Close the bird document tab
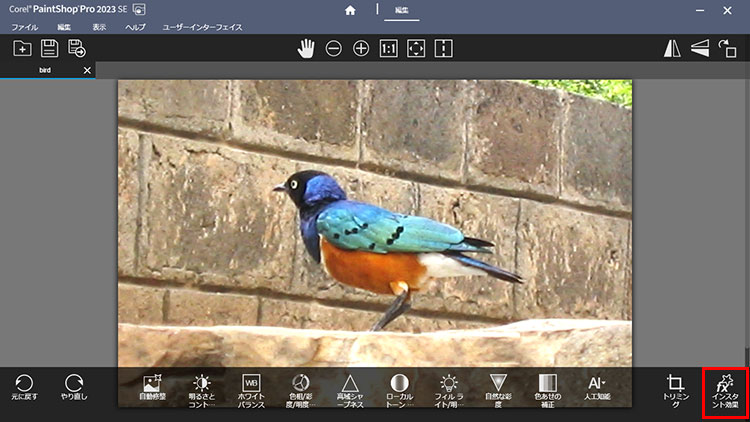This screenshot has width=750, height=422. point(87,70)
